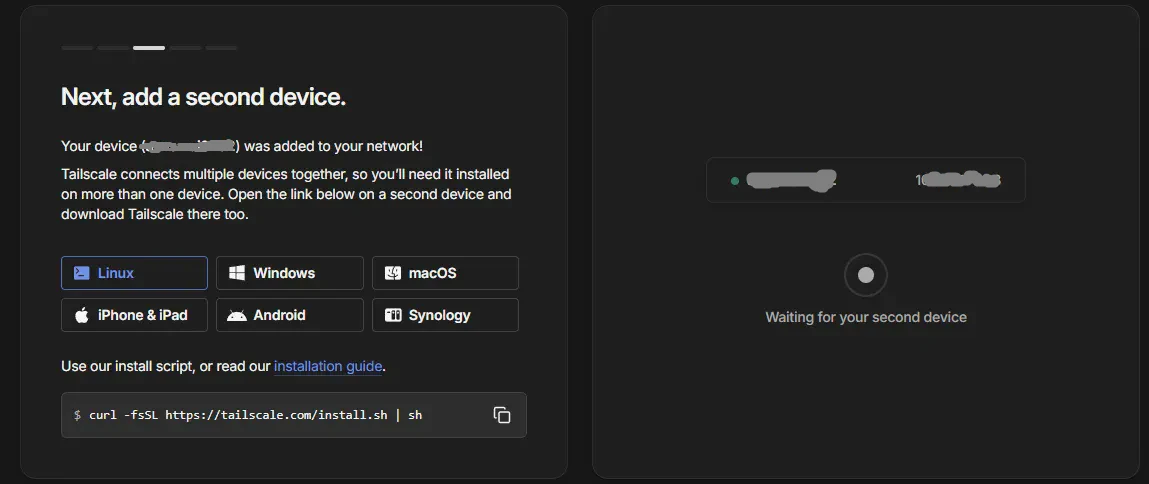Click the connected device row
The height and width of the screenshot is (484, 1149).
coord(865,180)
